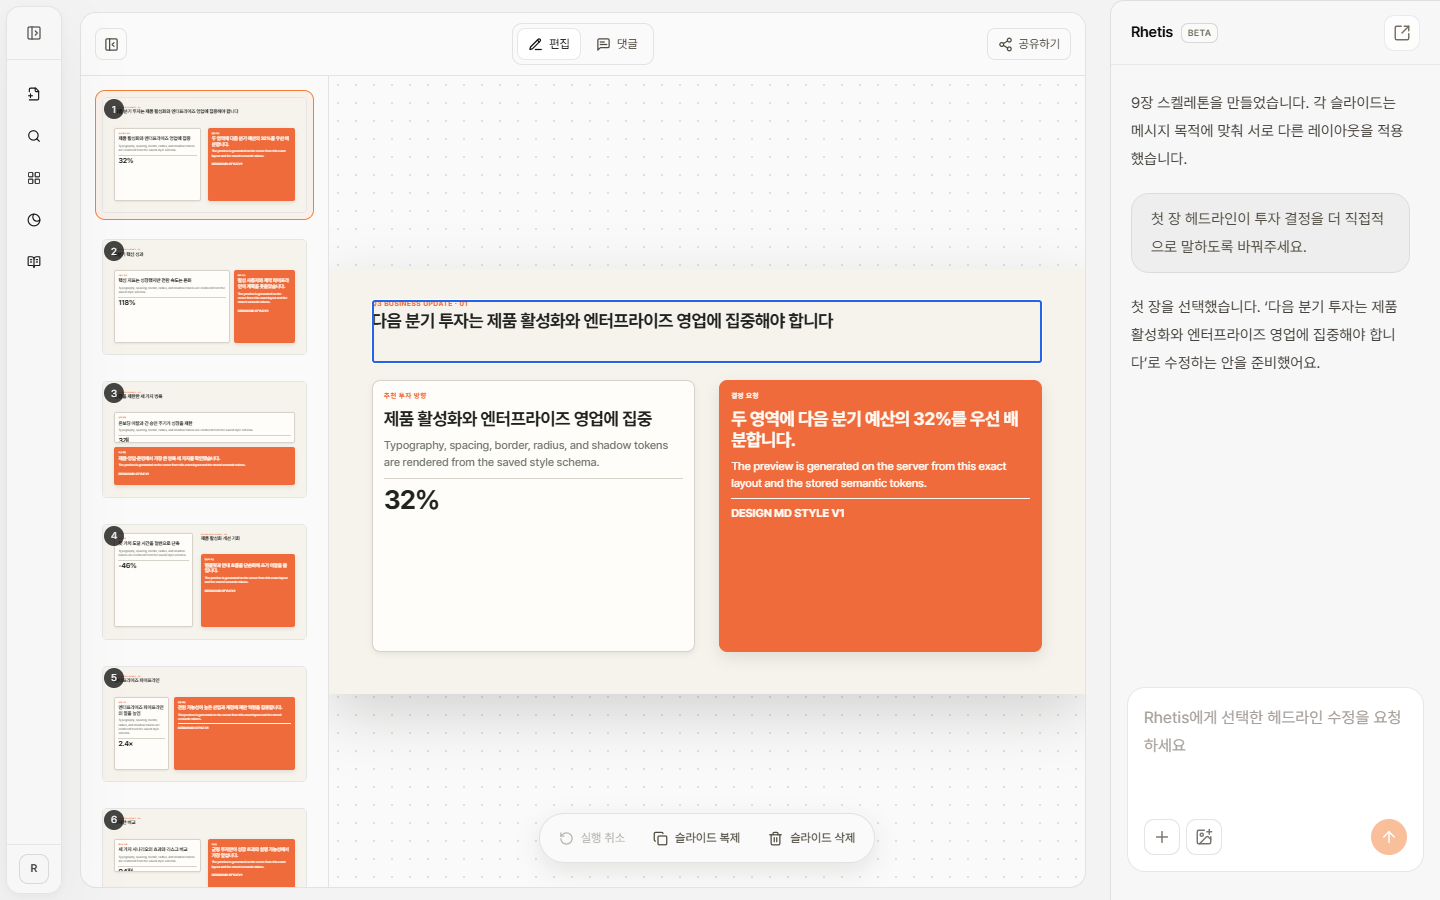Select slide 2 thumbnail
This screenshot has height=900, width=1440.
coord(204,297)
